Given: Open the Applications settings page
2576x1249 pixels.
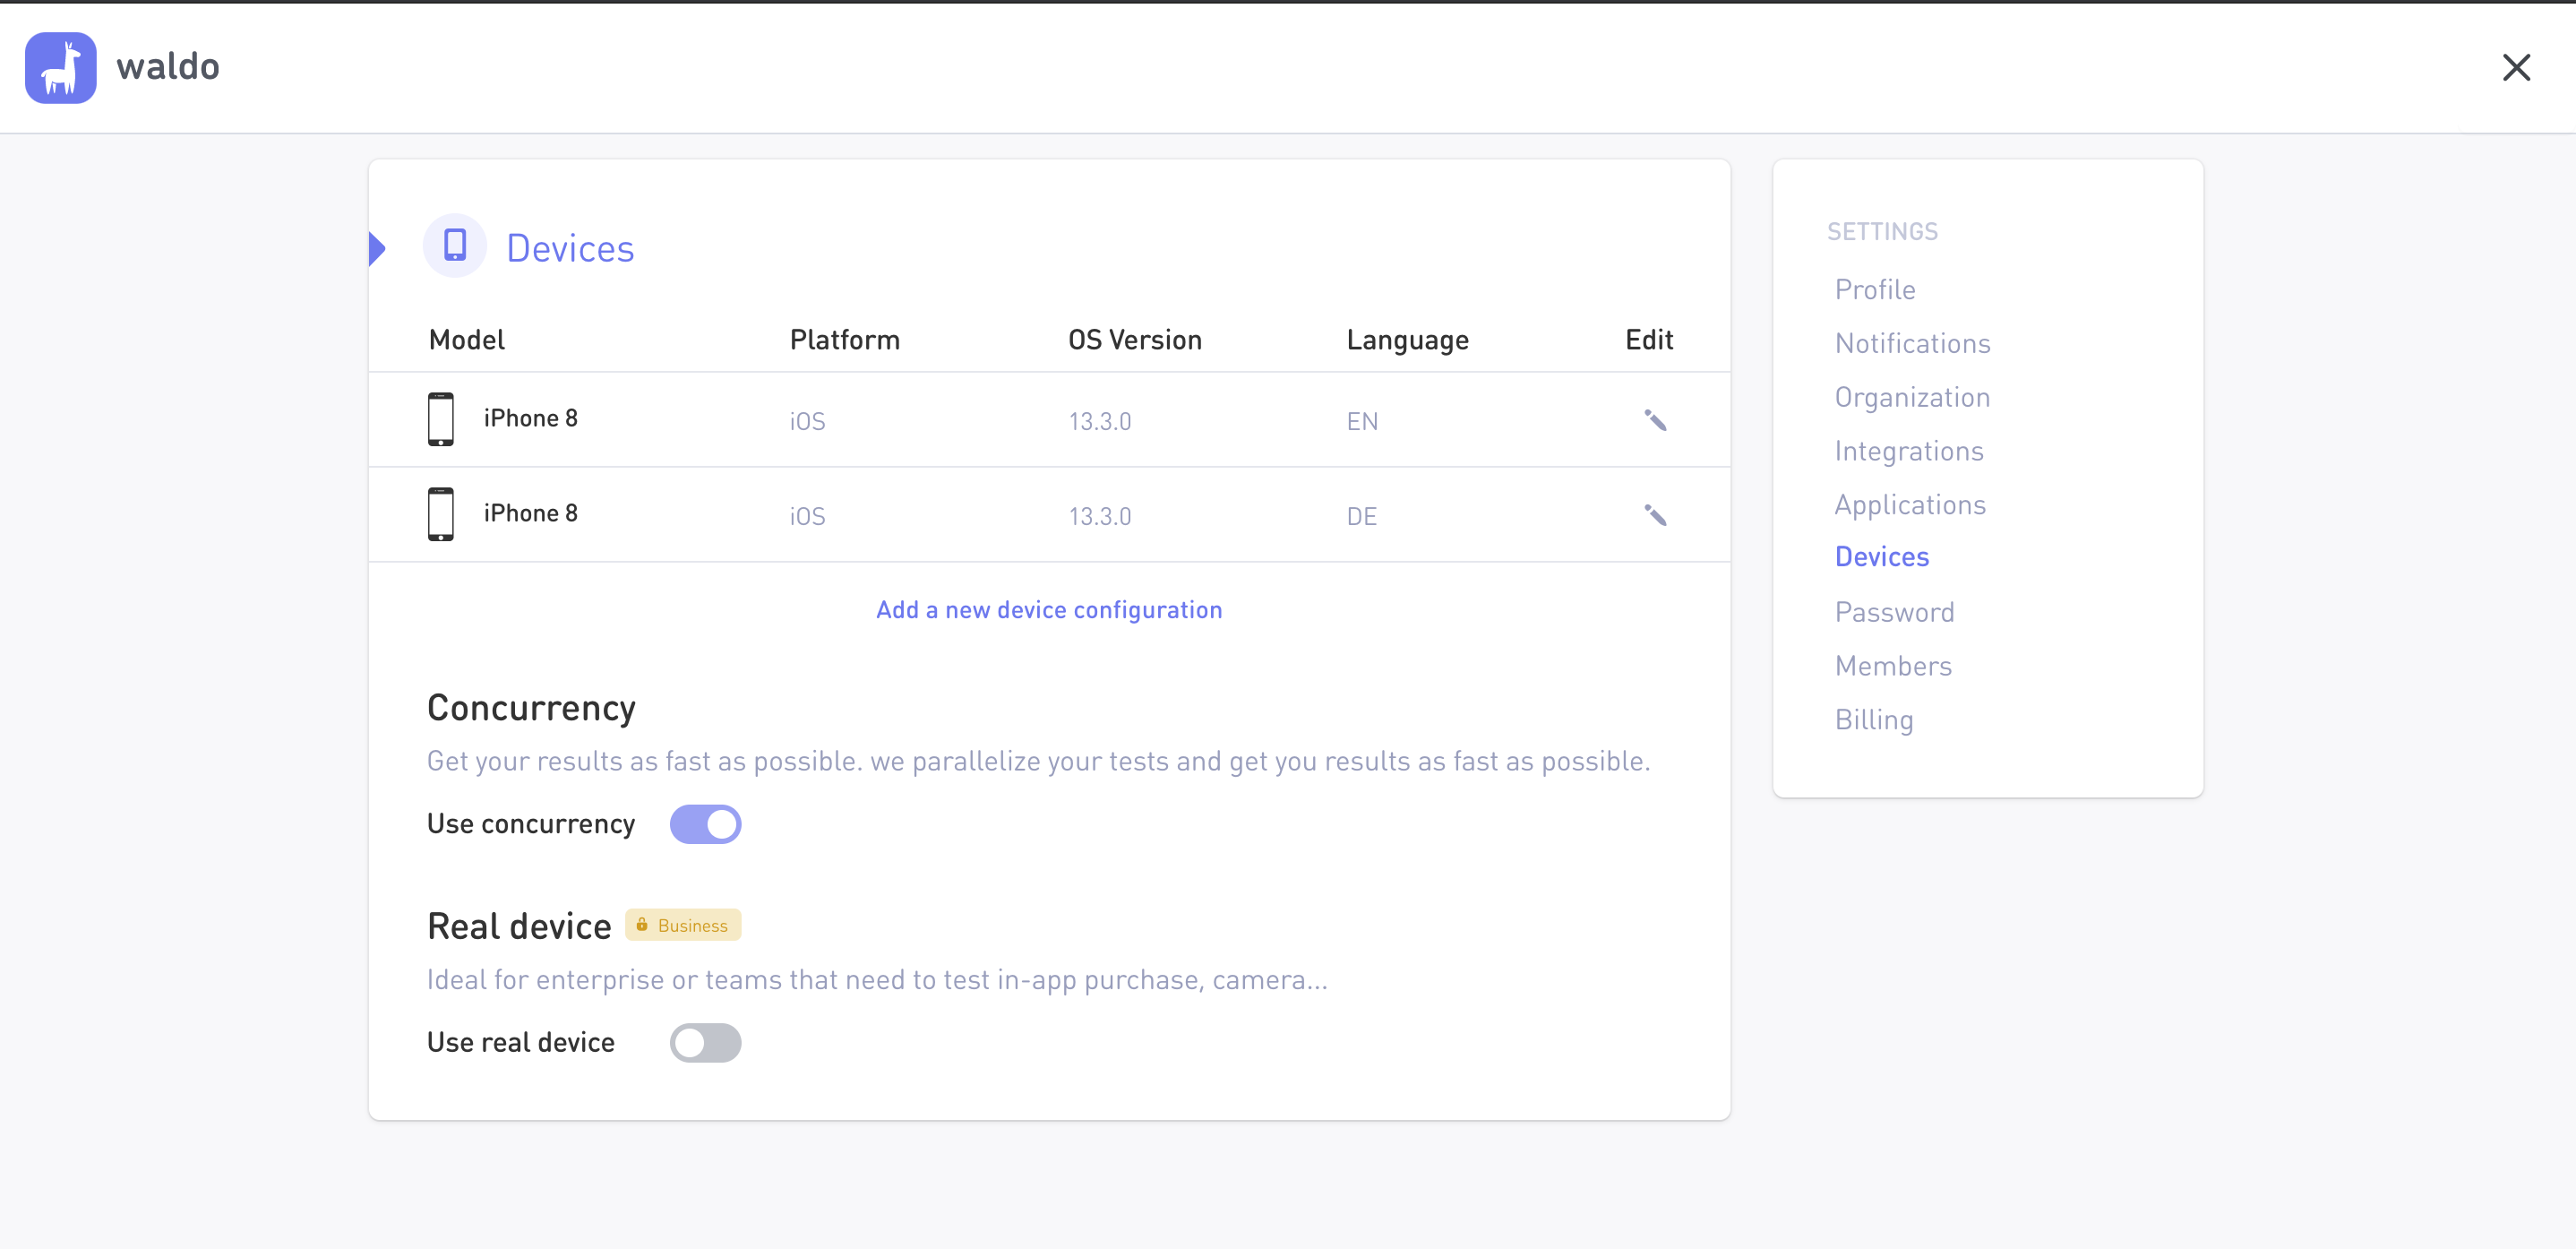Looking at the screenshot, I should (x=1910, y=505).
